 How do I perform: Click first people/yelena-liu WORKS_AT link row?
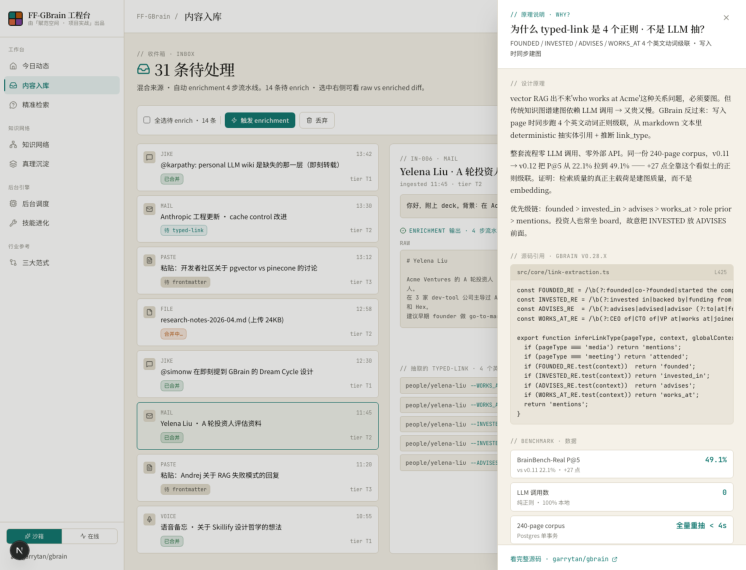[449, 386]
